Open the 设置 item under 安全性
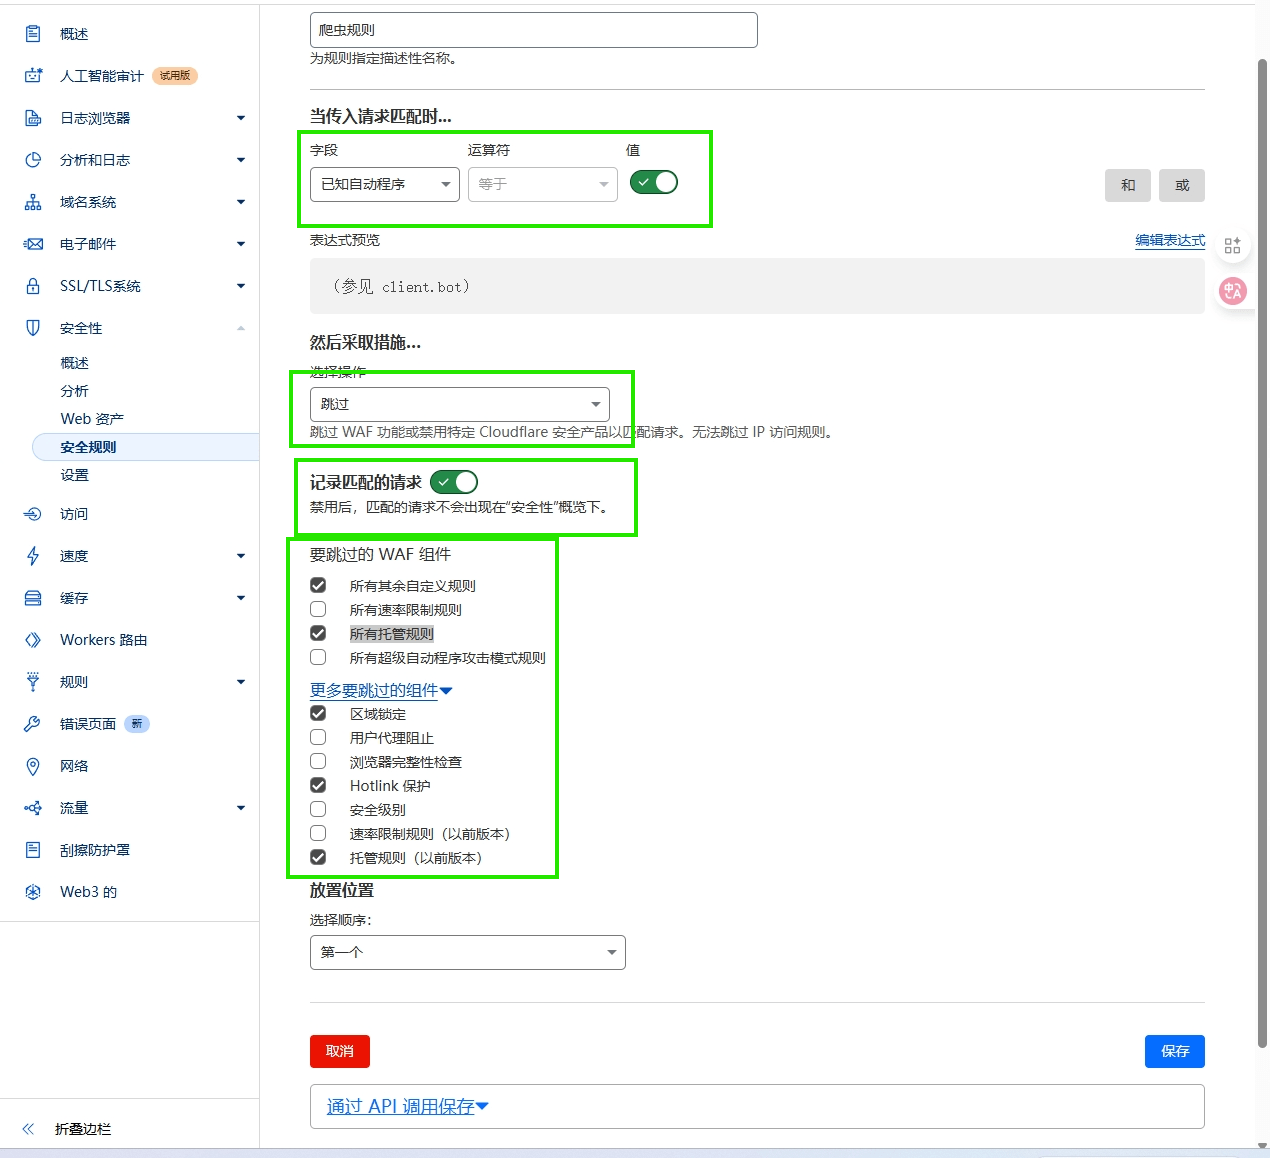 tap(75, 475)
